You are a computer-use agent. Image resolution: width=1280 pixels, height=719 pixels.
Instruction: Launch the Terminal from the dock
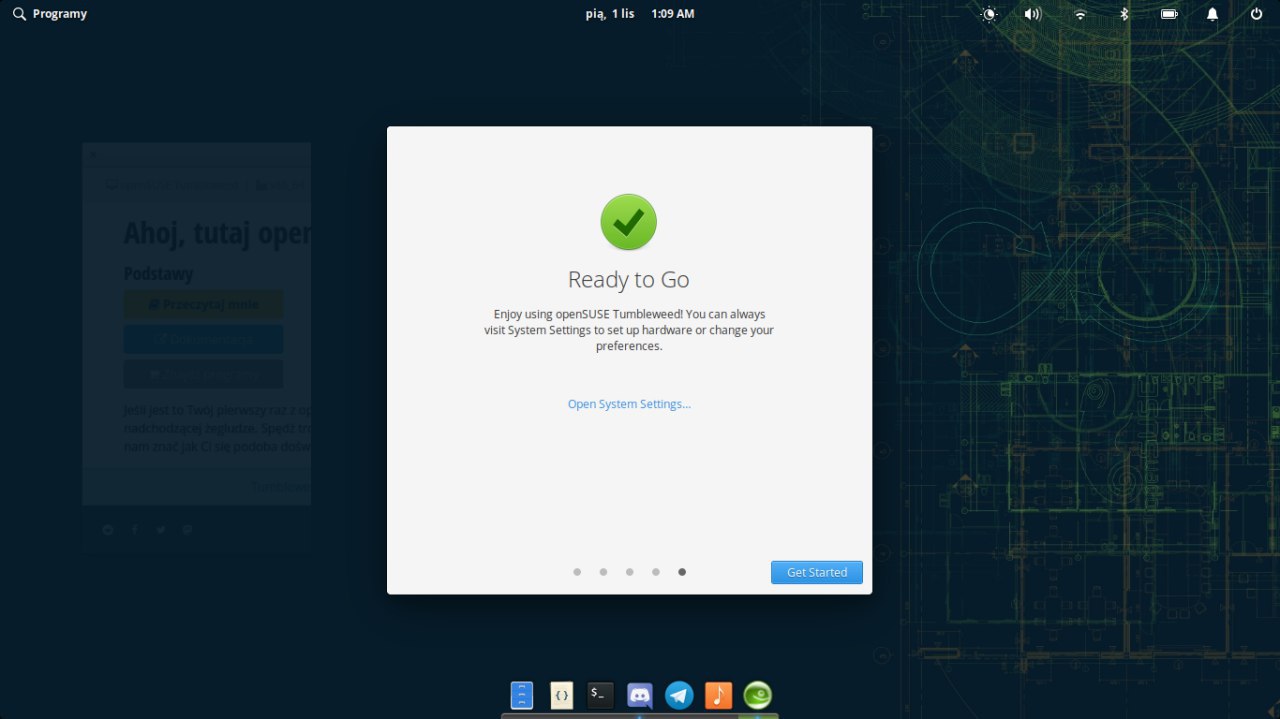[600, 695]
